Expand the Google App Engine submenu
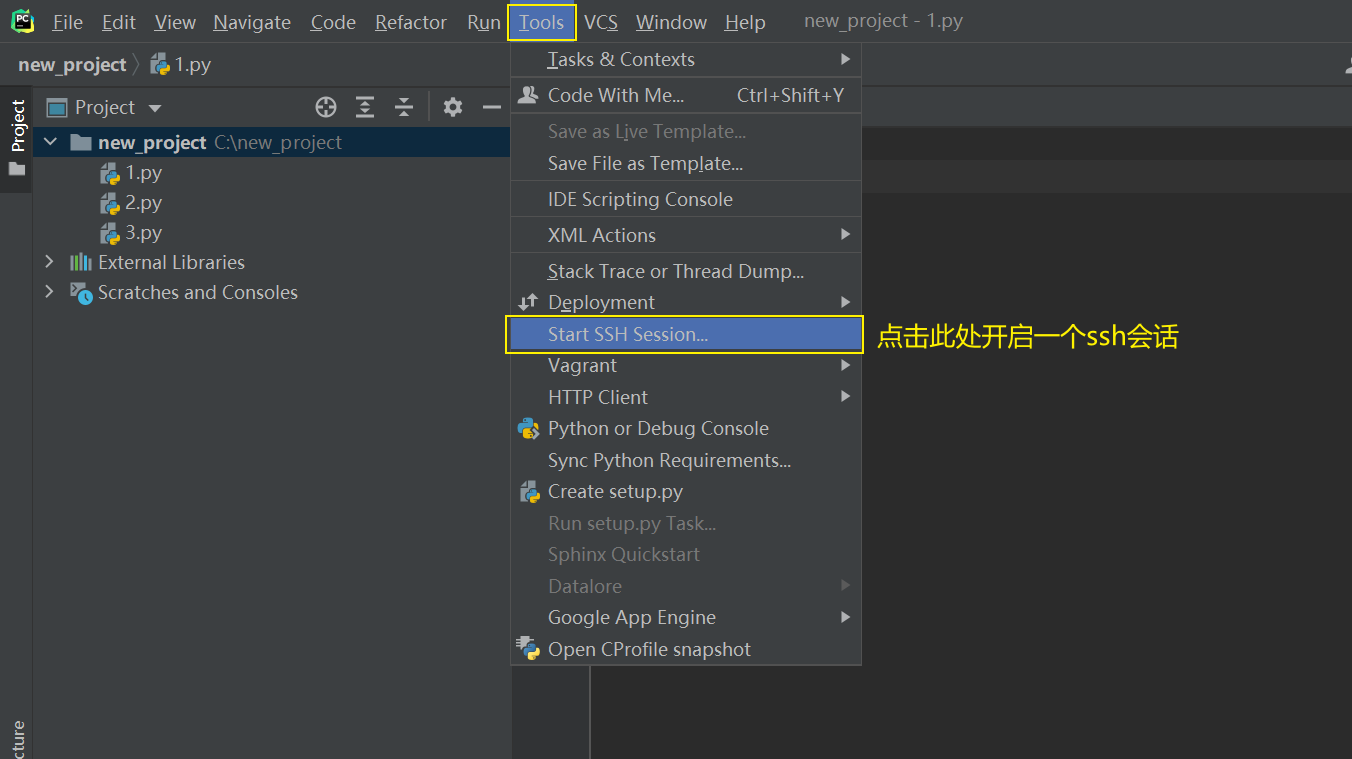Viewport: 1352px width, 759px height. tap(686, 617)
